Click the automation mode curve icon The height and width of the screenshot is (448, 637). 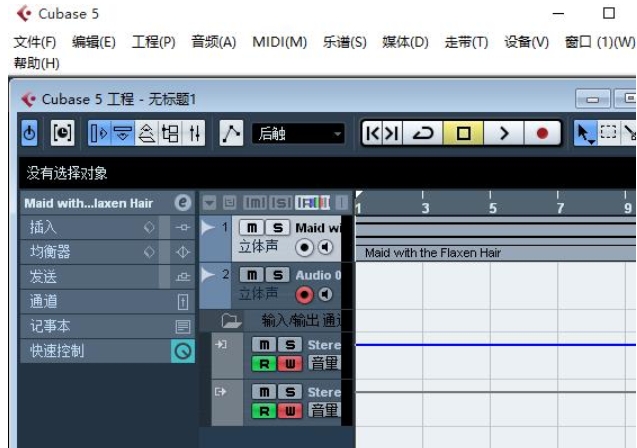coord(231,133)
